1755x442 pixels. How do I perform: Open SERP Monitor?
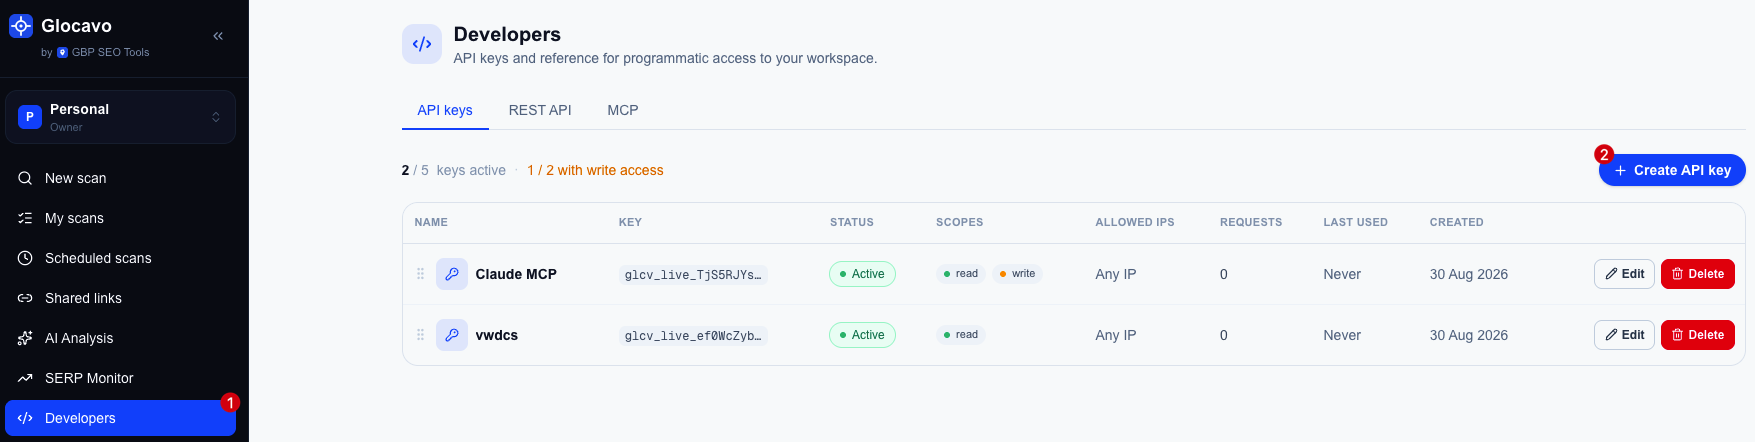120,378
